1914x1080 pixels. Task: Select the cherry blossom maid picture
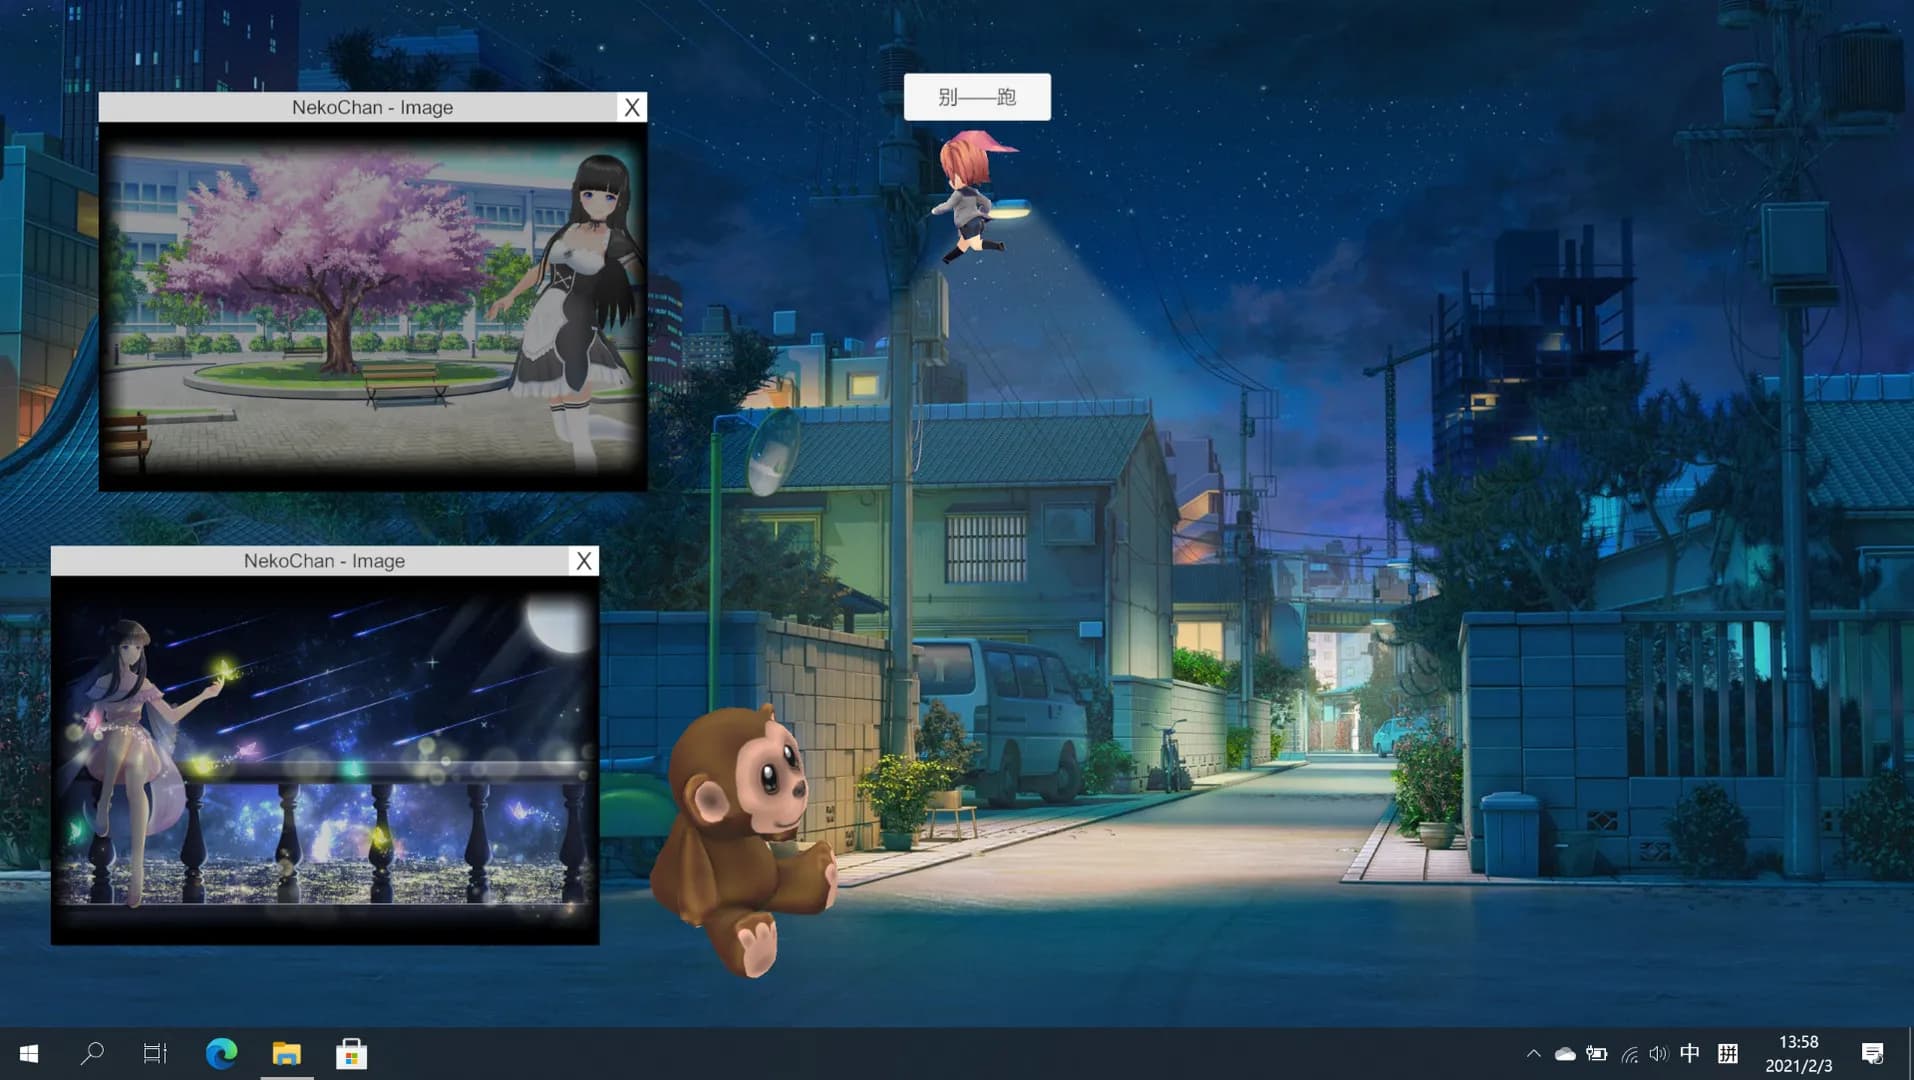click(373, 305)
